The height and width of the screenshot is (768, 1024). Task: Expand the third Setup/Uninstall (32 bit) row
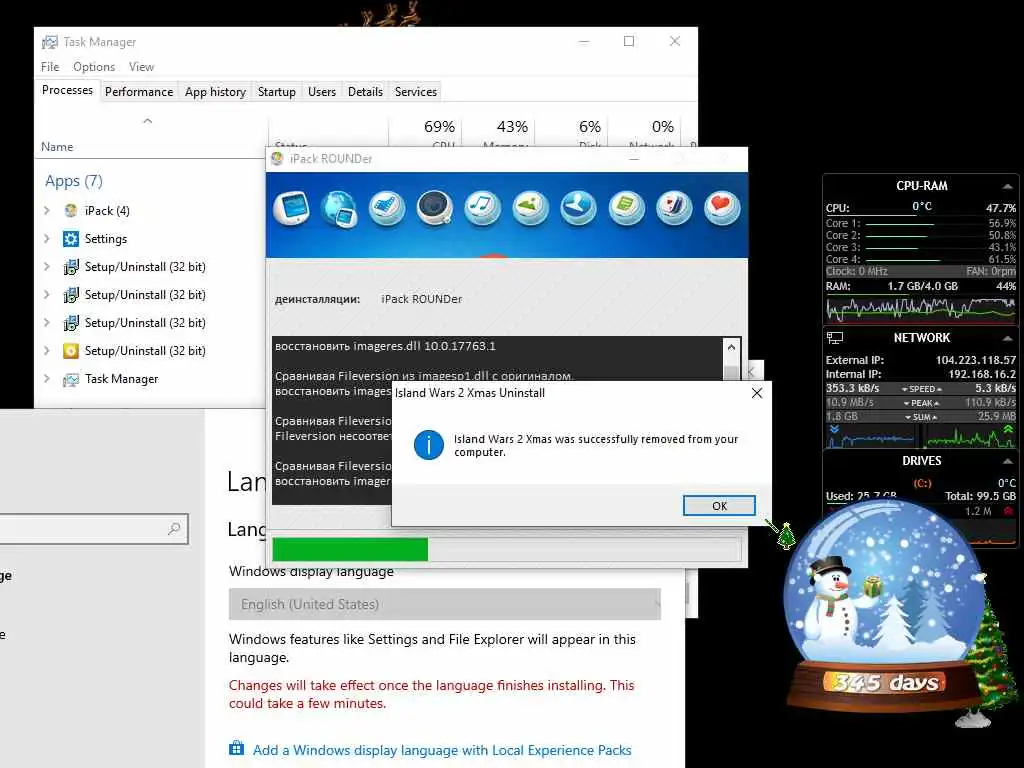pos(46,323)
